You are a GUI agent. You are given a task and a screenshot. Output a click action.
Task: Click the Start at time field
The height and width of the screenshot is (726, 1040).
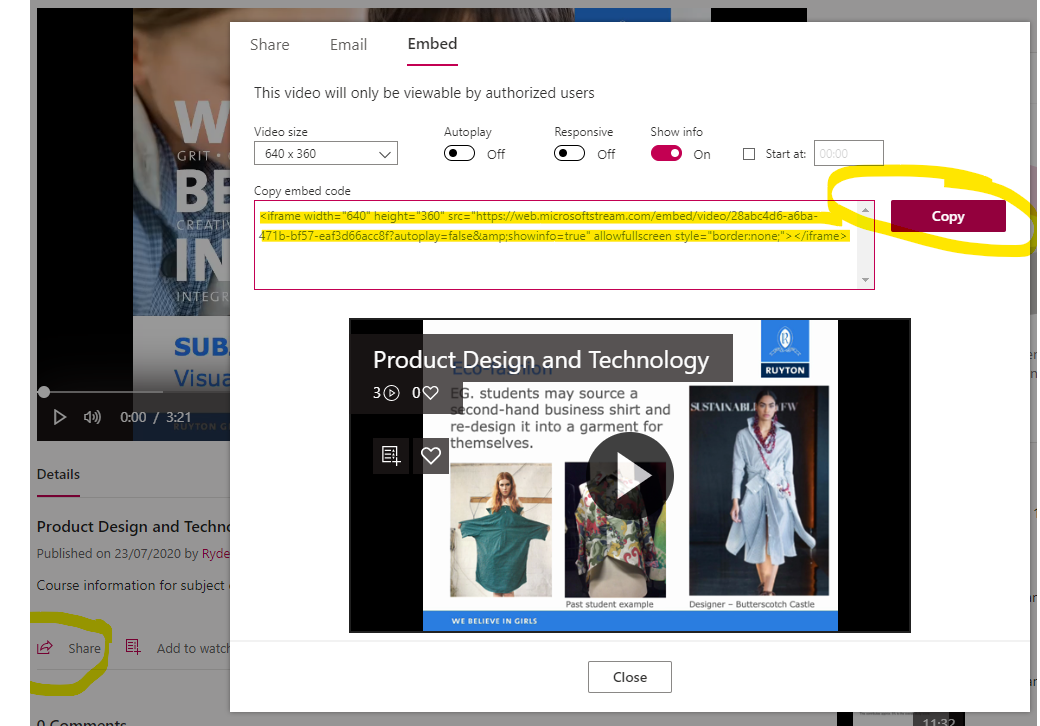coord(848,153)
